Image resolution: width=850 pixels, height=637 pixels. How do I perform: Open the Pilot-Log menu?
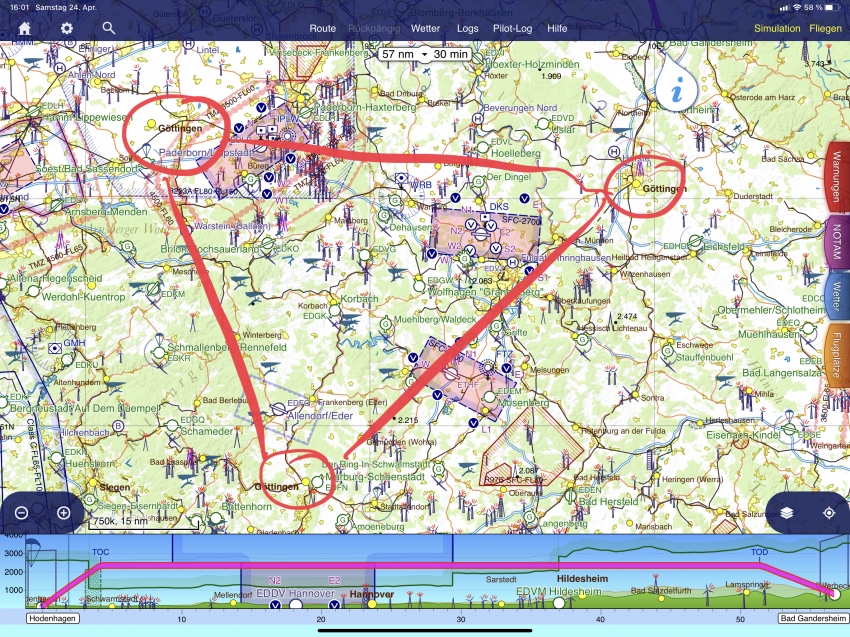click(511, 28)
